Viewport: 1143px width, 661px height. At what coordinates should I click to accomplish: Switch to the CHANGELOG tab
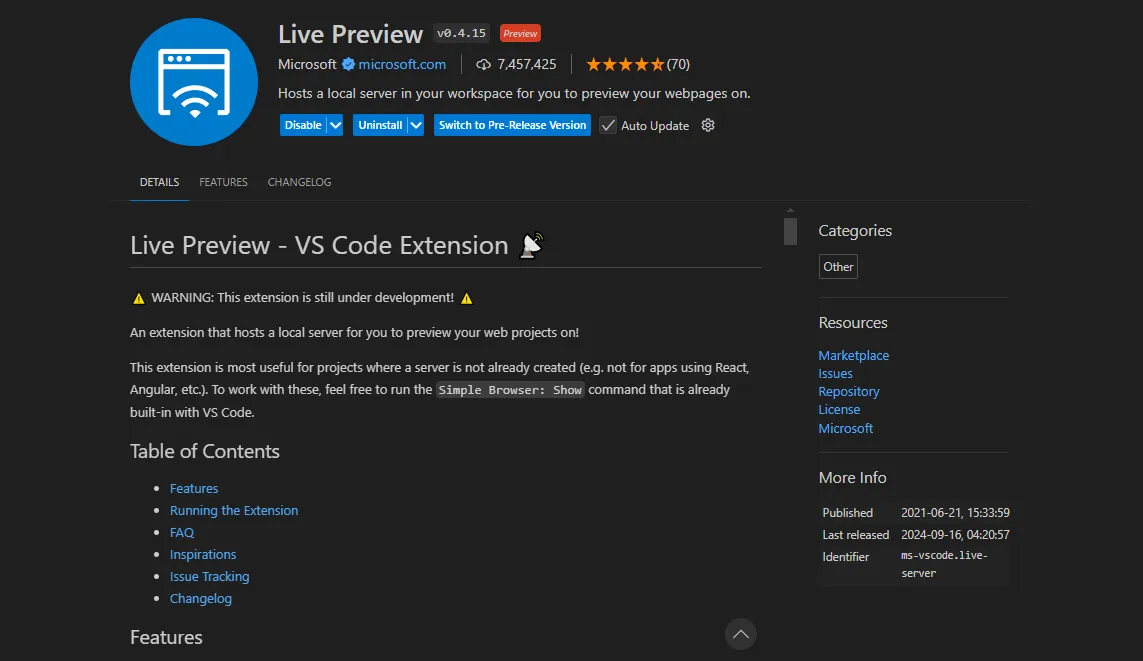300,182
